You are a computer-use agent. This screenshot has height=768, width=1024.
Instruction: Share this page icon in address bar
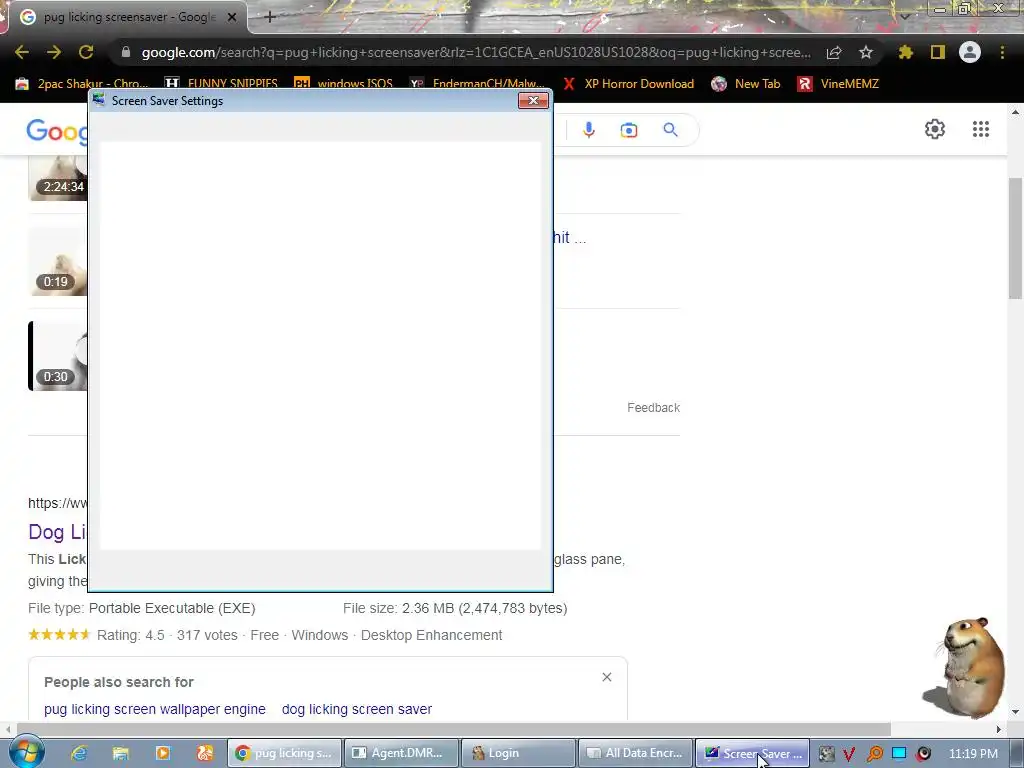click(834, 52)
